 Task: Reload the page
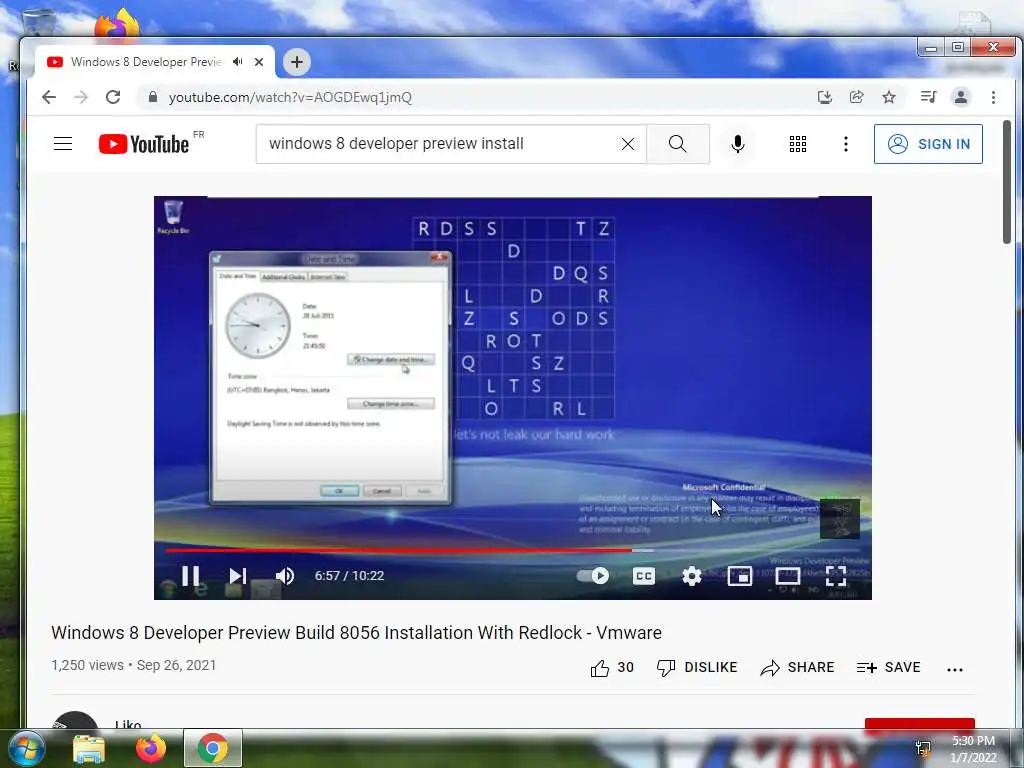113,97
